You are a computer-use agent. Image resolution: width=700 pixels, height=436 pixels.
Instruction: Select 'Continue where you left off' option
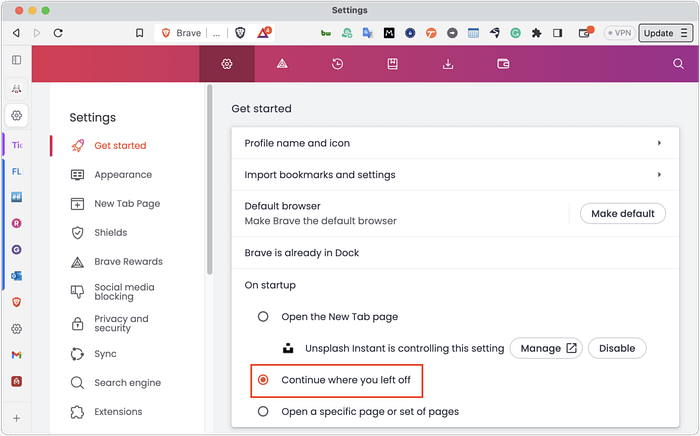pos(263,380)
